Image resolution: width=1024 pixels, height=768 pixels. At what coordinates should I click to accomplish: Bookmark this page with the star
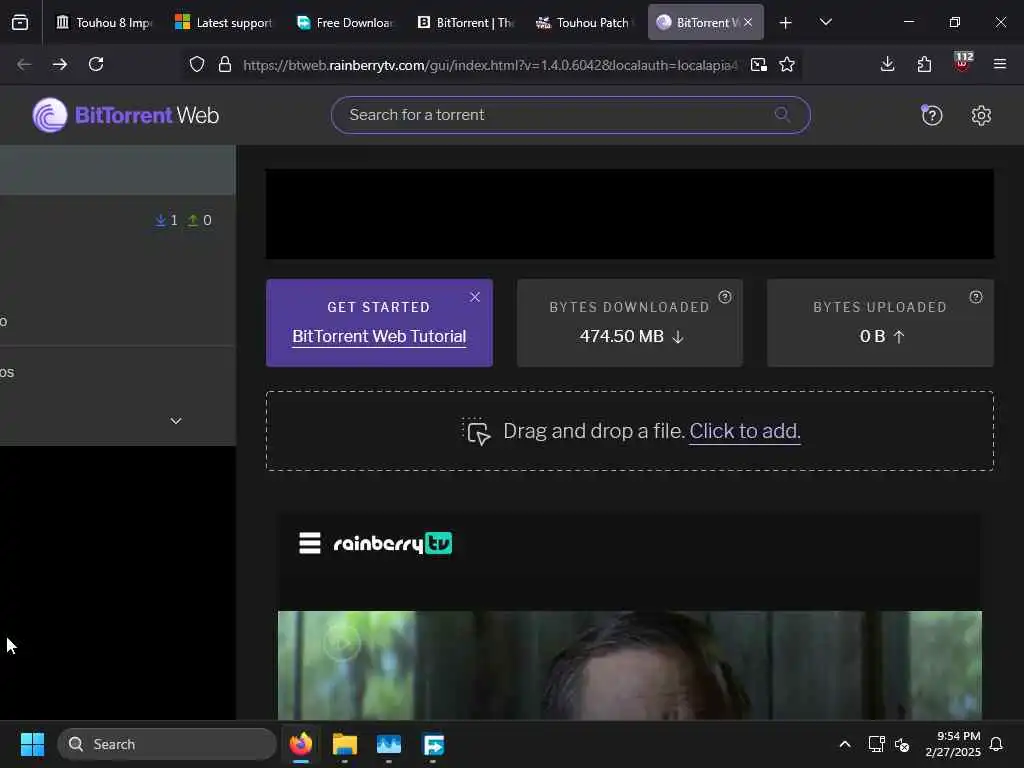787,64
